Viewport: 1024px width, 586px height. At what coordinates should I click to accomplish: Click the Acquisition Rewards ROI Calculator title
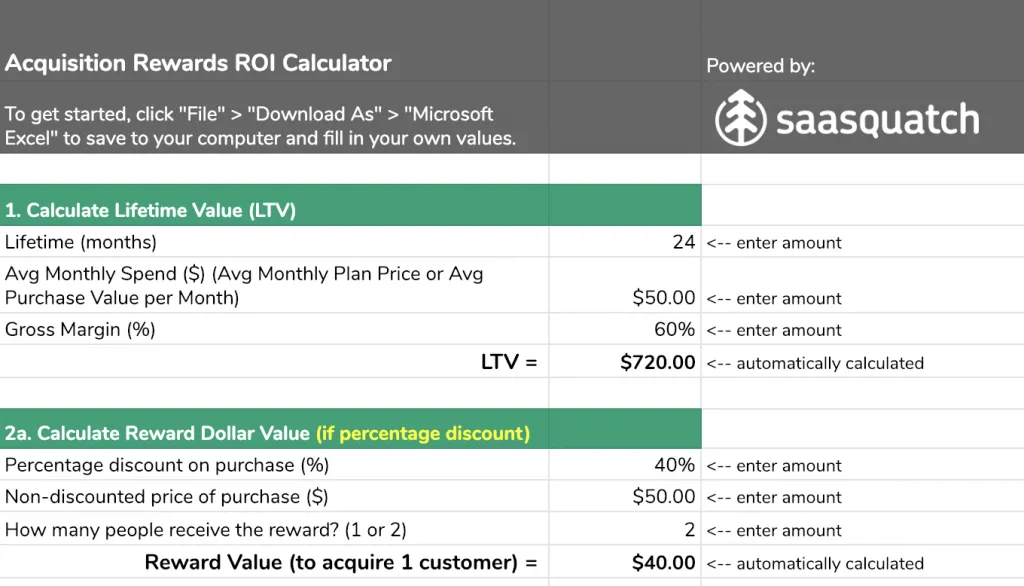click(198, 63)
